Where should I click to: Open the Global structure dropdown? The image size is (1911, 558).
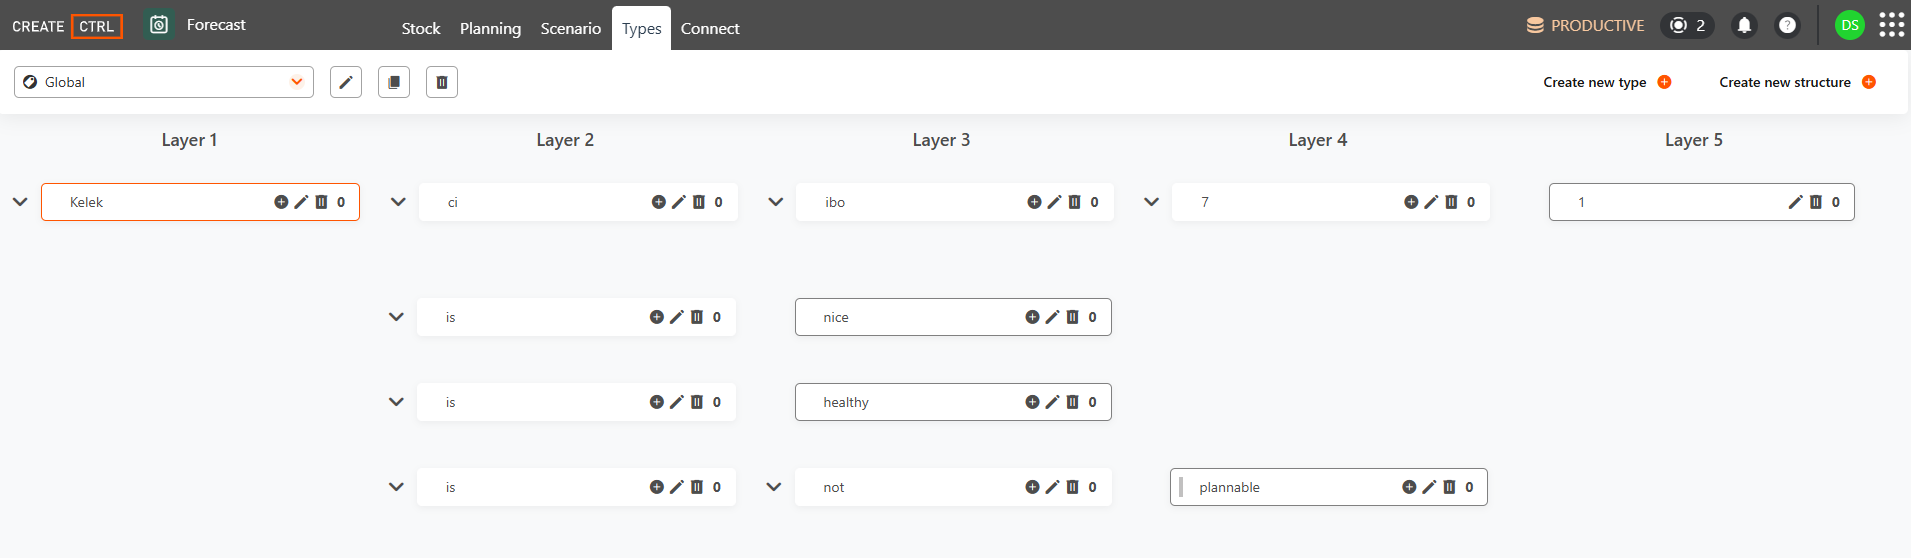[164, 82]
